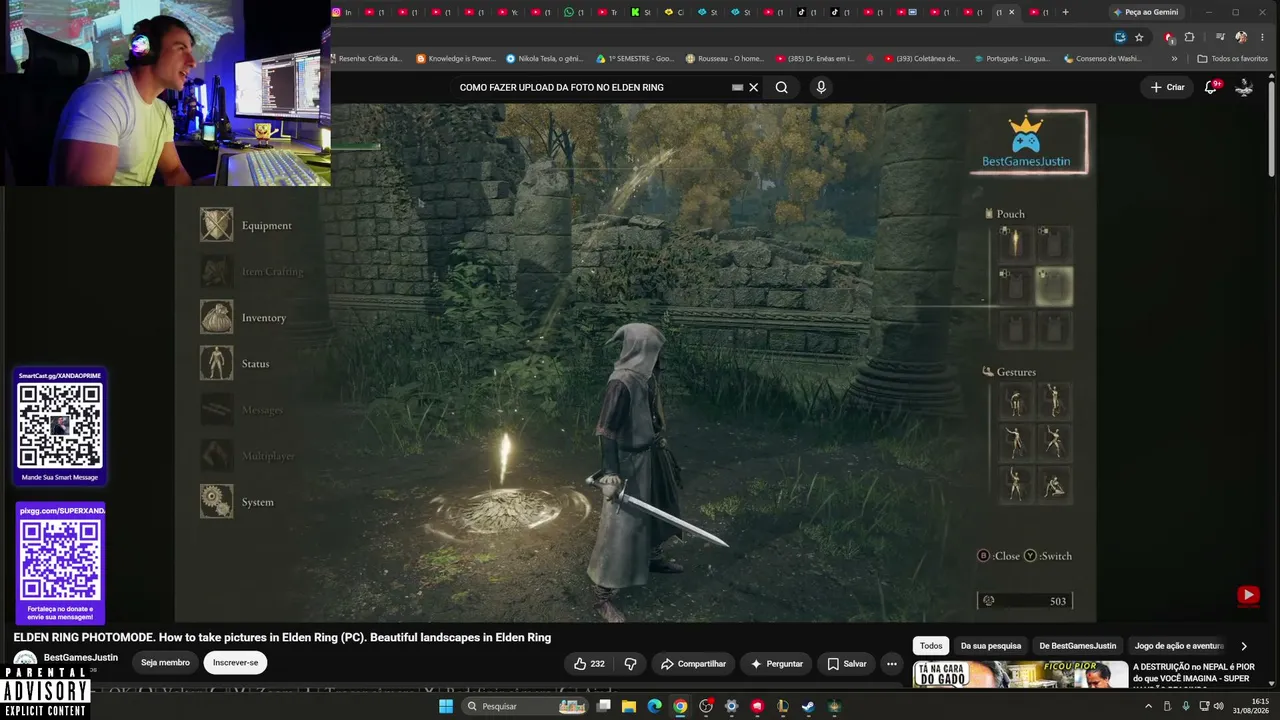Click the red YouTube logo in video corner
1280x720 pixels.
pyautogui.click(x=1248, y=595)
